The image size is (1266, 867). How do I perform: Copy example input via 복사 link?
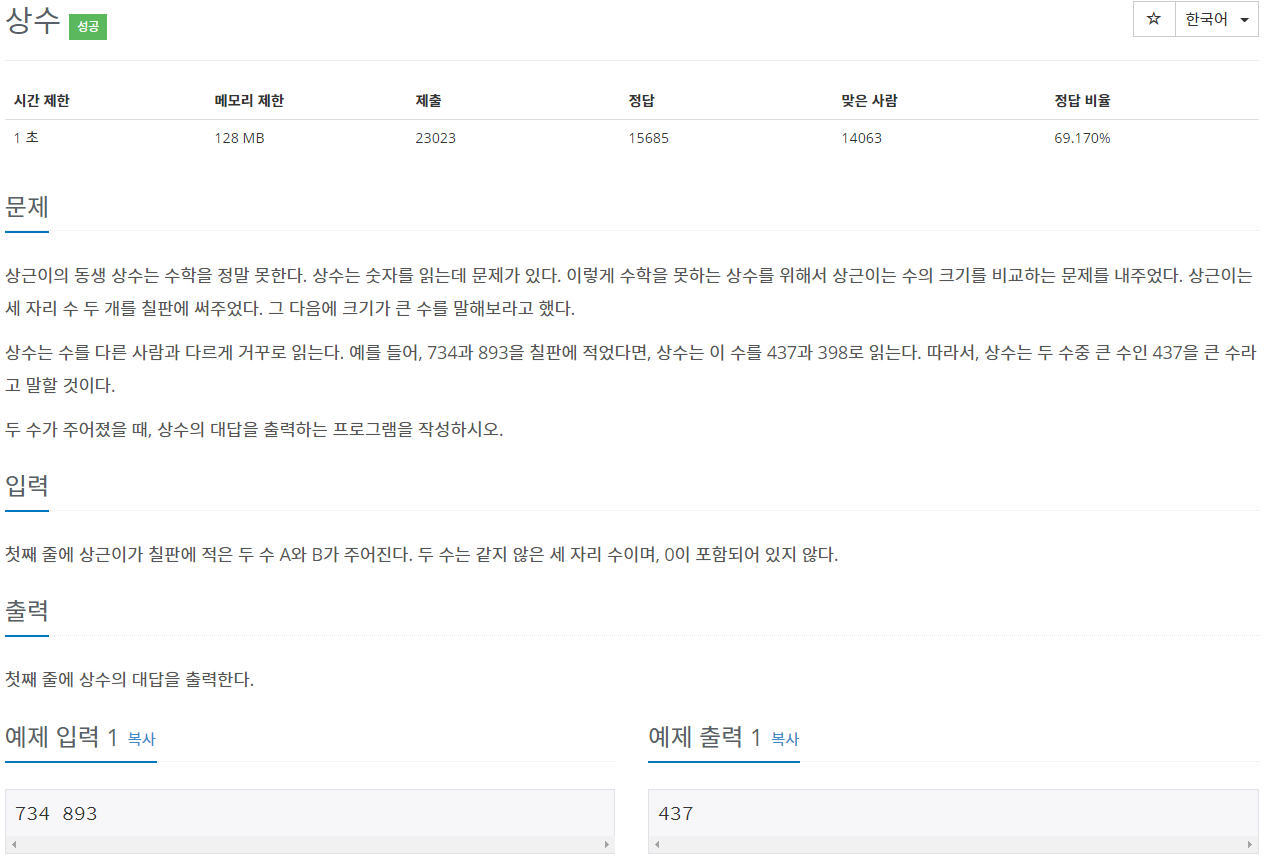[142, 739]
